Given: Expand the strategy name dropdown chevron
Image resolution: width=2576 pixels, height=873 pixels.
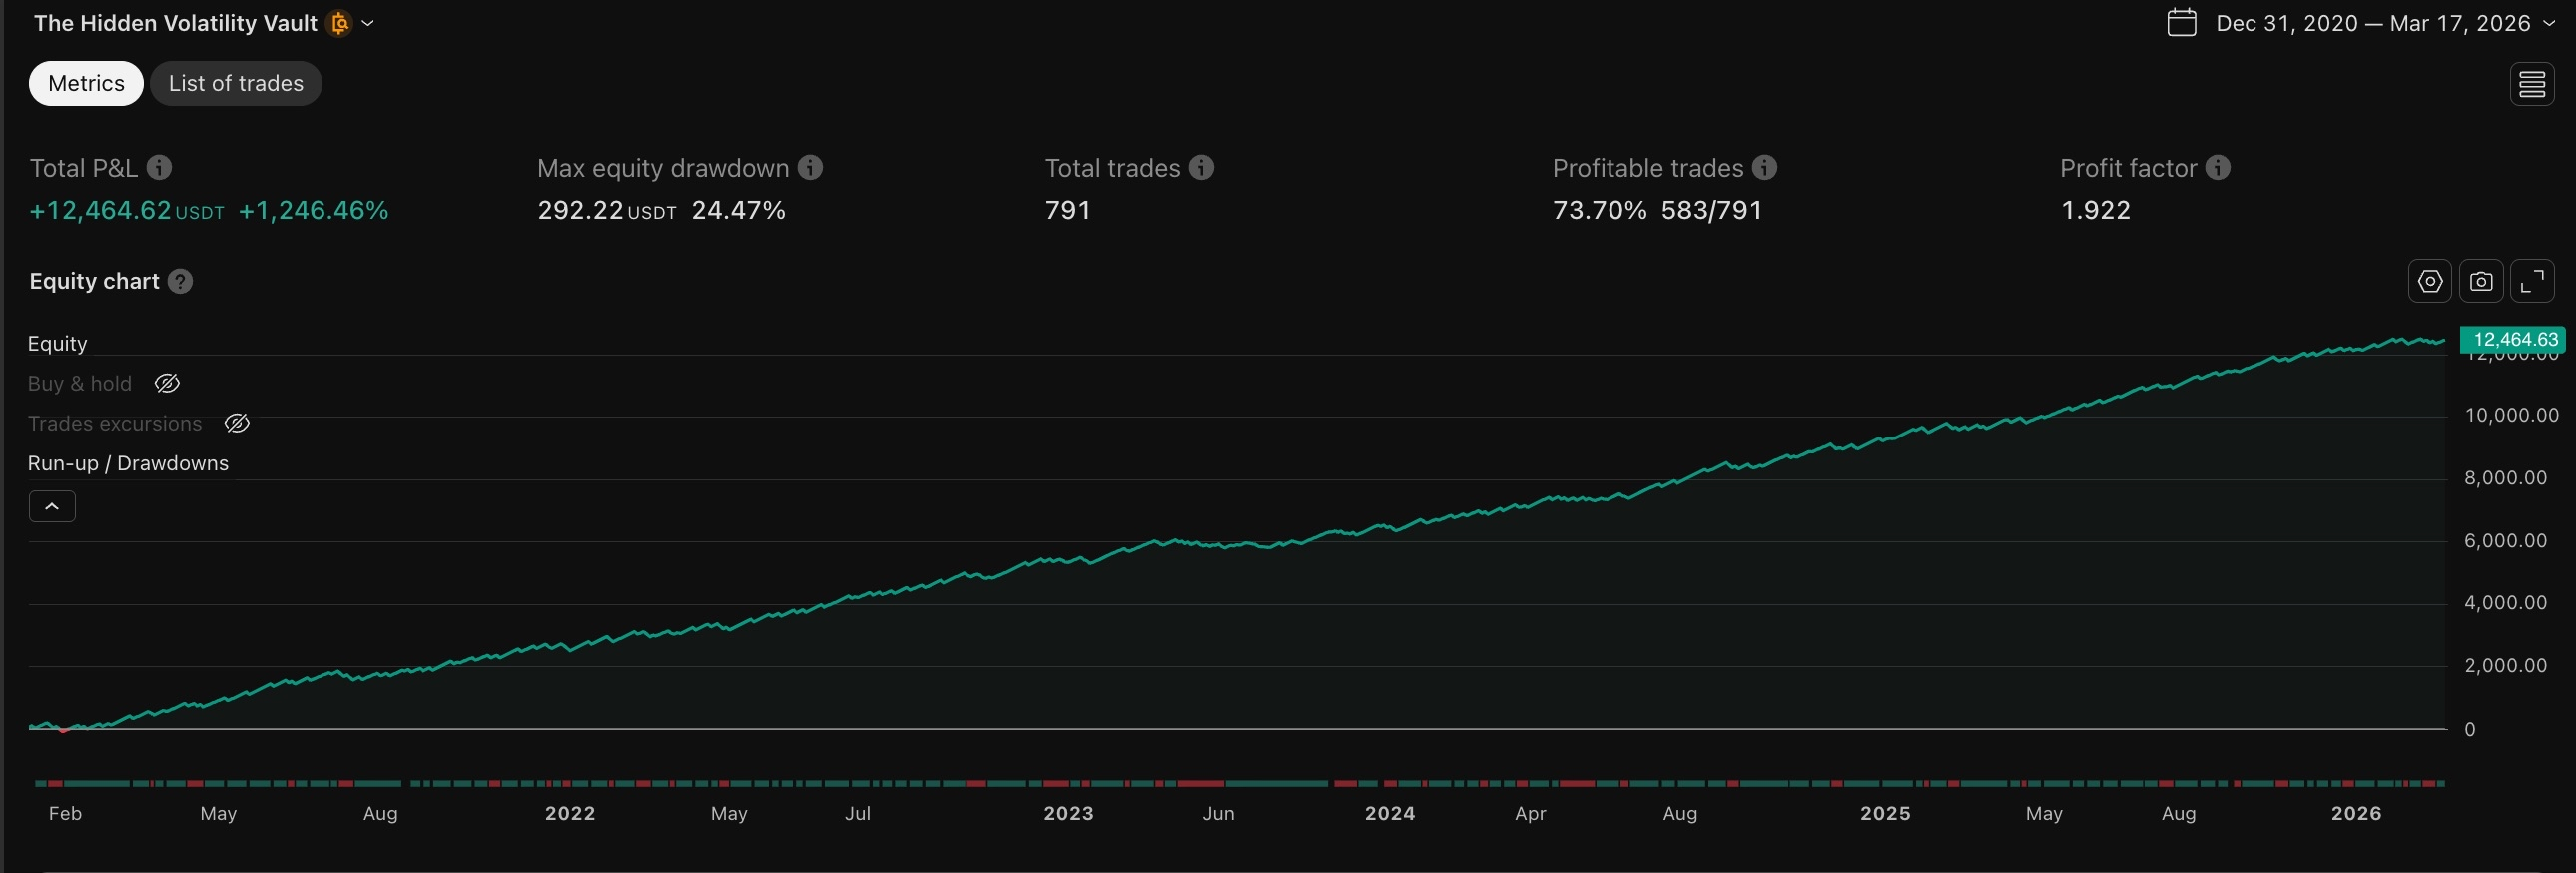Looking at the screenshot, I should tap(368, 23).
